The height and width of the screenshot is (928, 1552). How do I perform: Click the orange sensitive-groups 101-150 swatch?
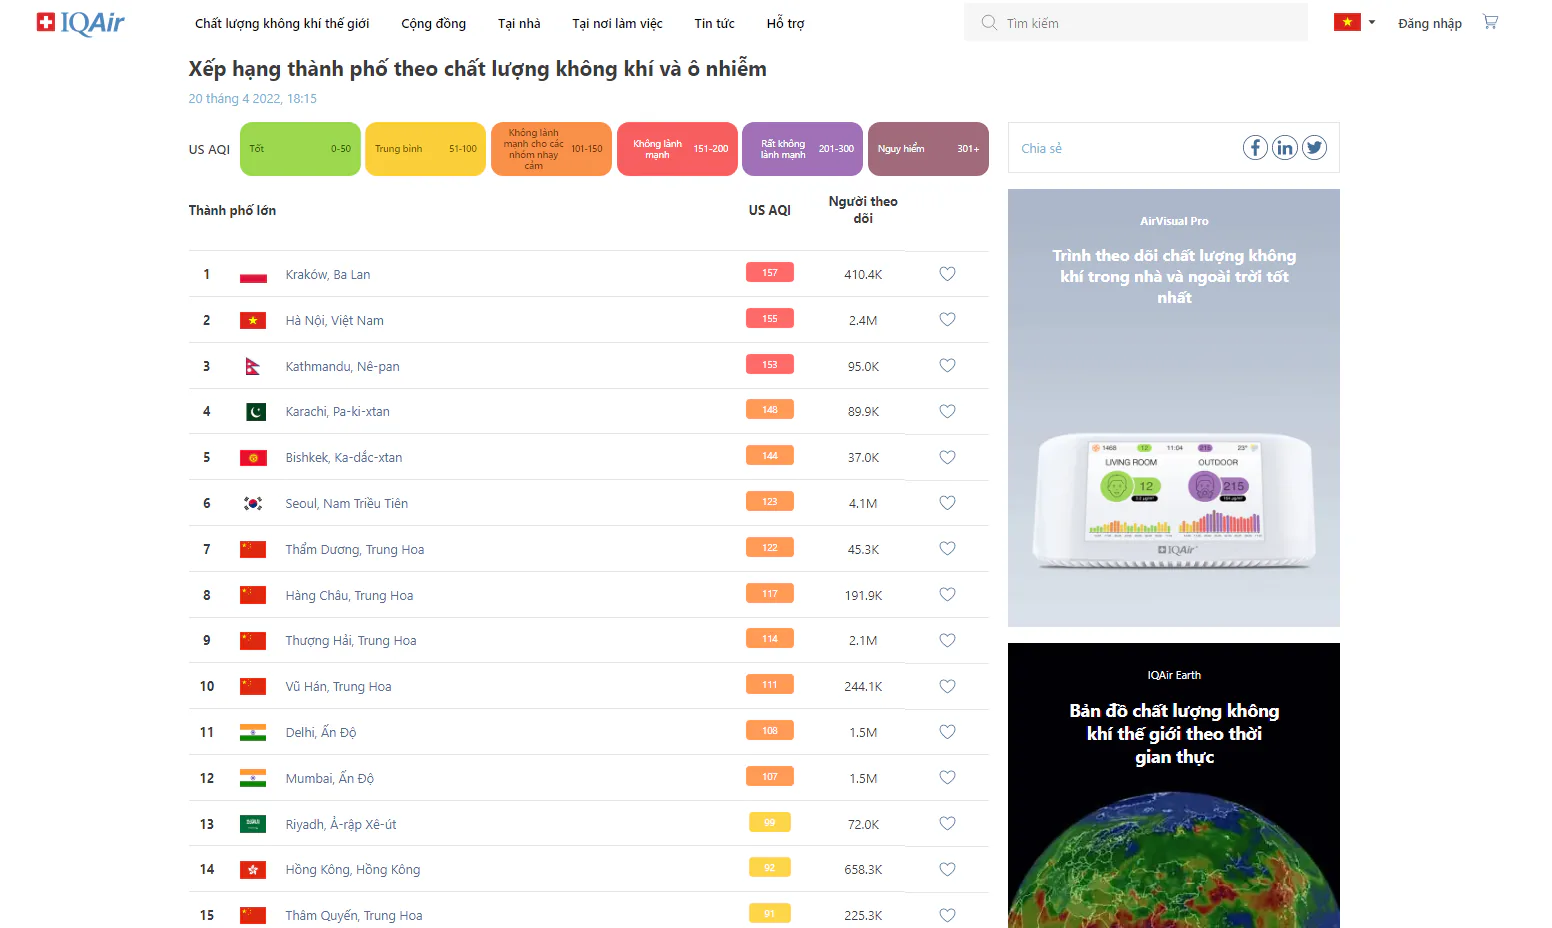pos(552,149)
